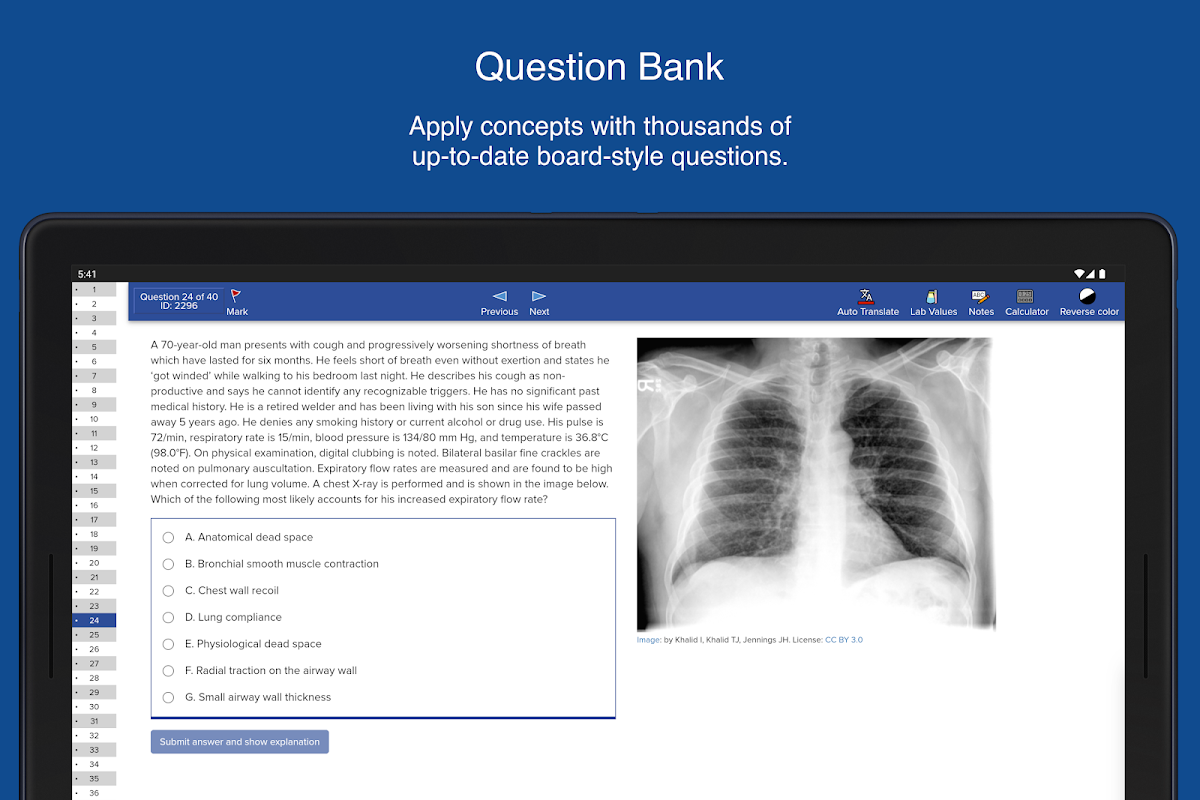Jump to question 8 in the list

[94, 390]
